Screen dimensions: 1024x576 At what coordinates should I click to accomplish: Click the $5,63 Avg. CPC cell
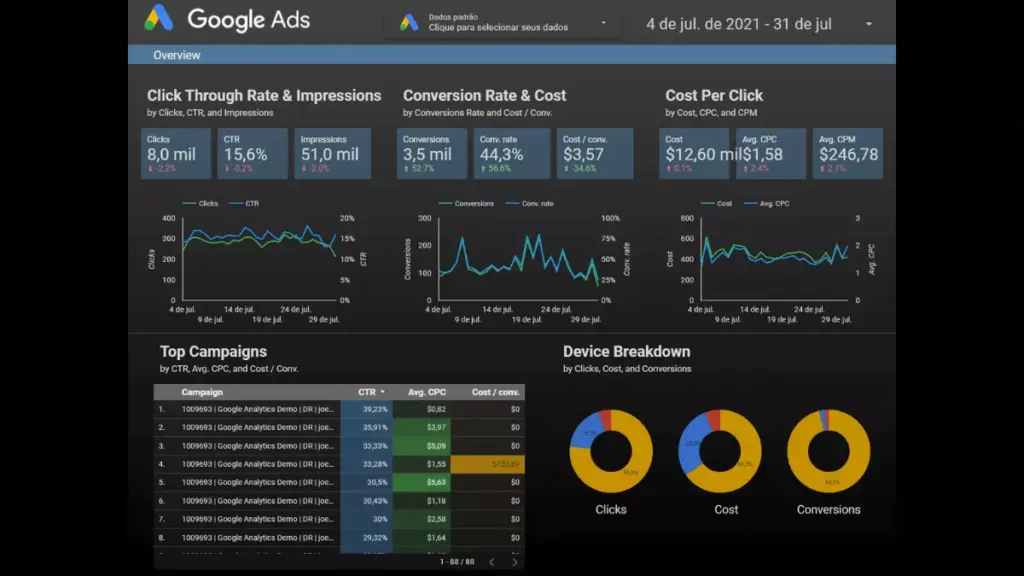422,483
